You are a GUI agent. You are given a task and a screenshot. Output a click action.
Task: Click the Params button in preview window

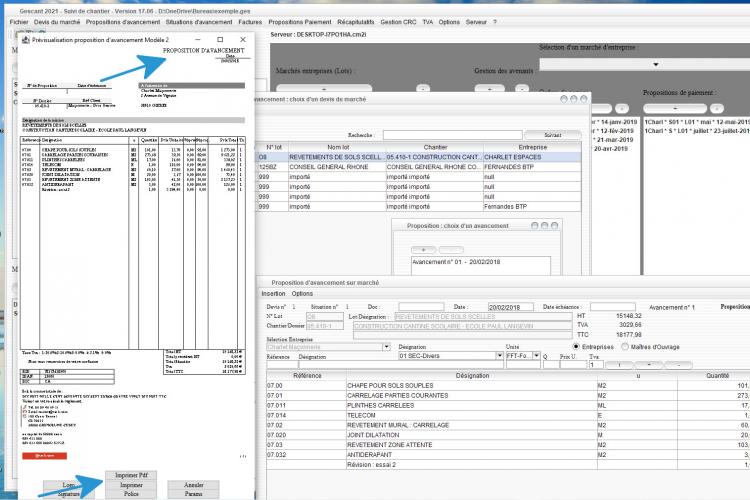(x=194, y=494)
